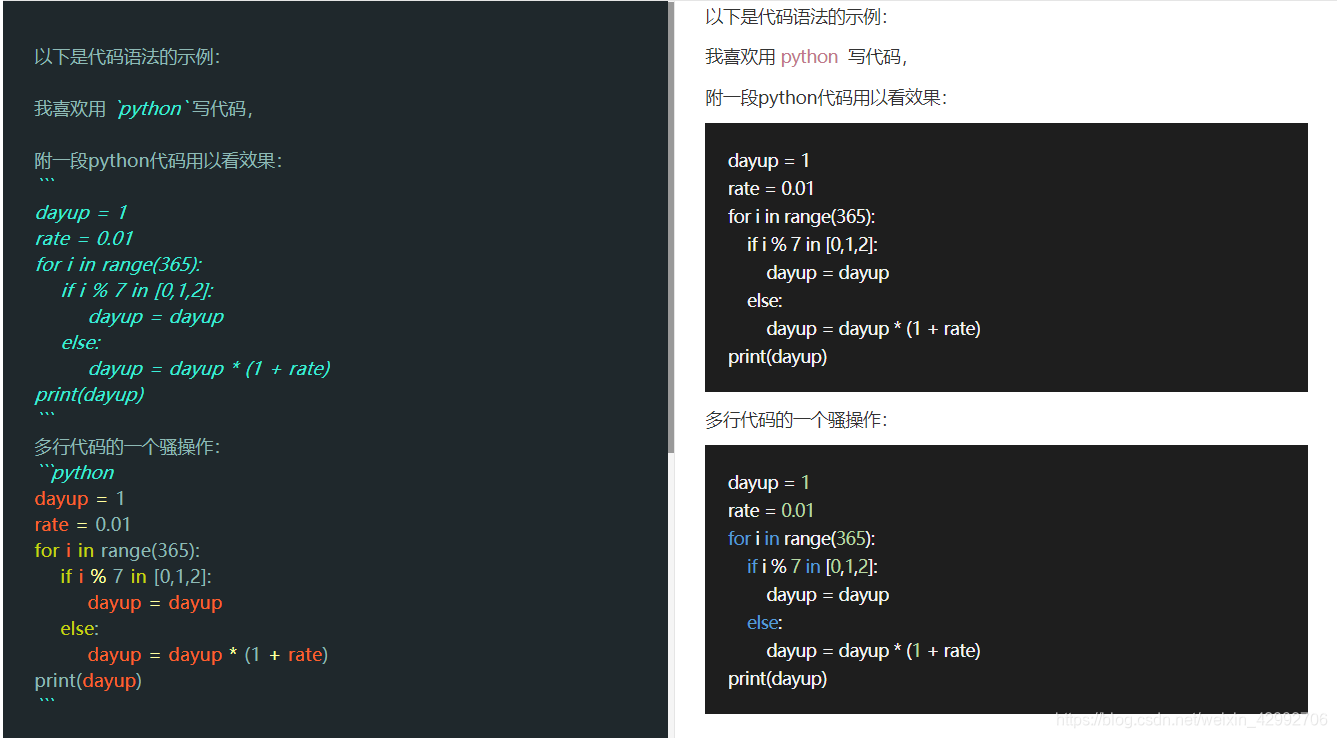Click orange 'dayup = dayup * (1 + rate)' editor line
1337x738 pixels.
point(208,655)
